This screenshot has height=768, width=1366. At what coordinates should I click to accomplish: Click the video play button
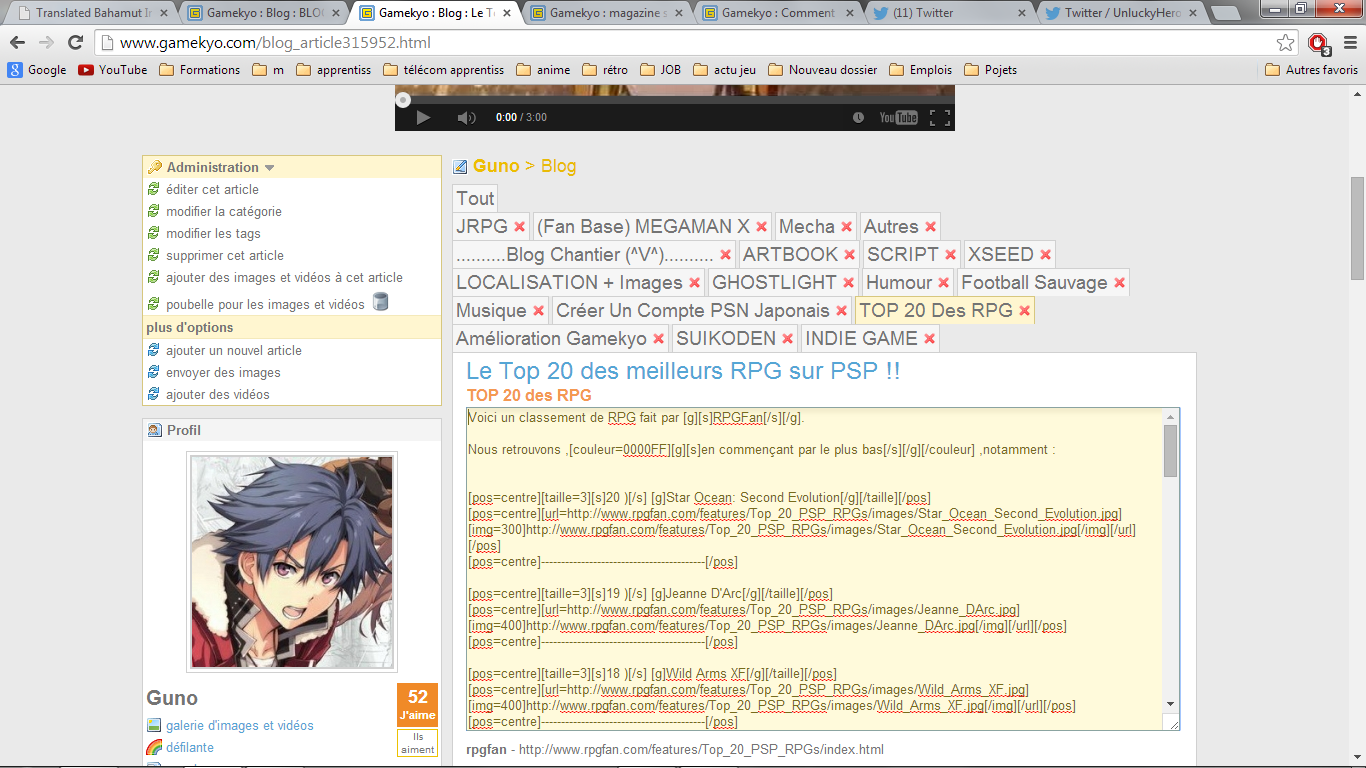[x=423, y=118]
